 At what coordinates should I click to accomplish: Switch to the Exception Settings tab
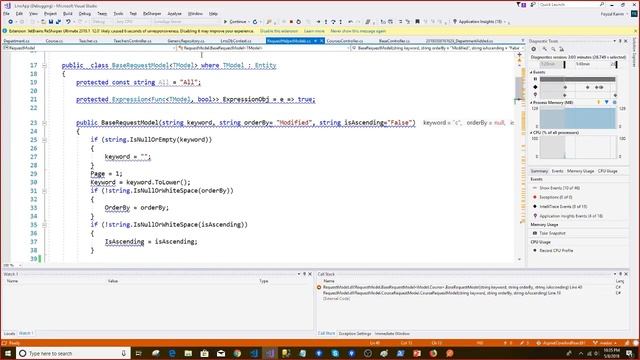point(355,333)
